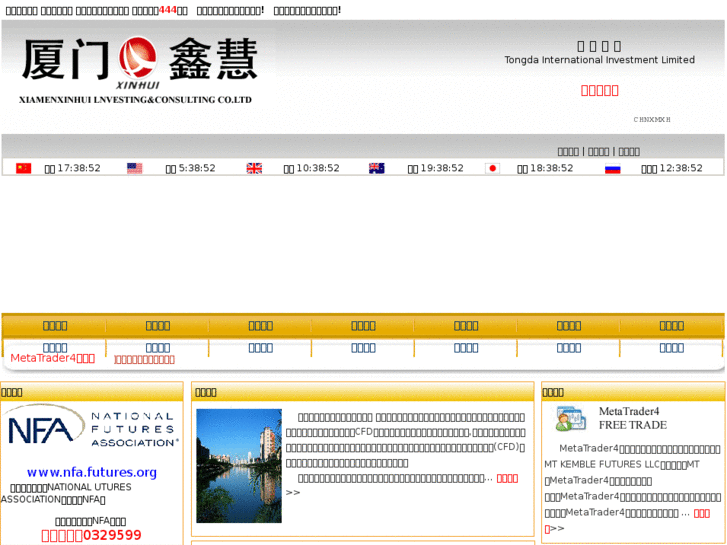Select the Russia flag icon

612,168
